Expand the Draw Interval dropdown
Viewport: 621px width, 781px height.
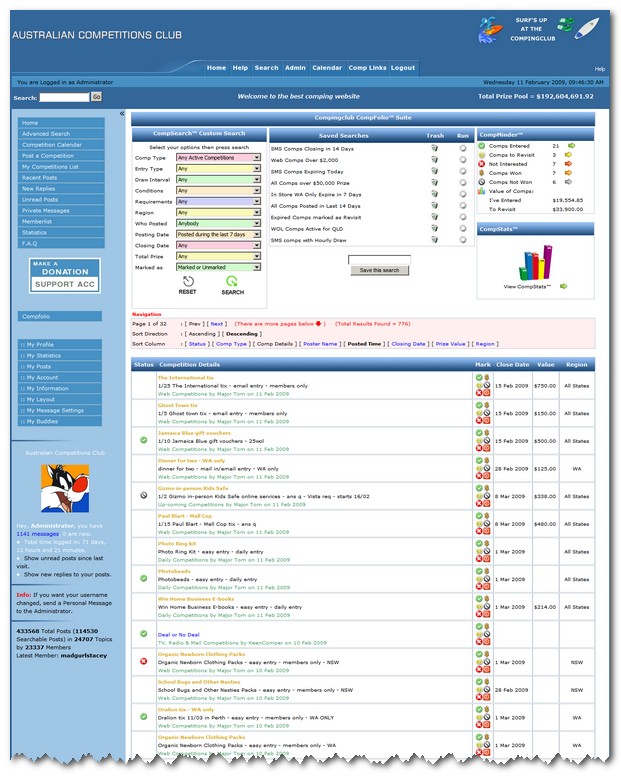219,179
